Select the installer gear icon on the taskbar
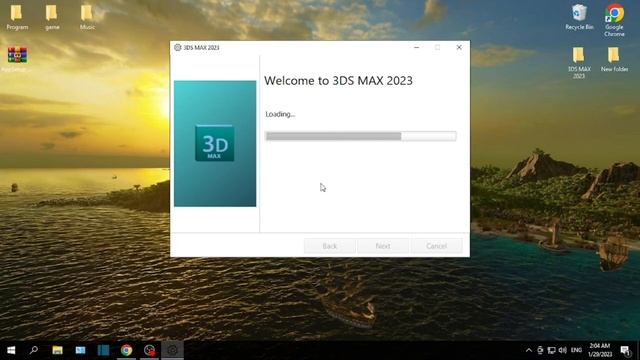The image size is (640, 360). click(x=172, y=350)
